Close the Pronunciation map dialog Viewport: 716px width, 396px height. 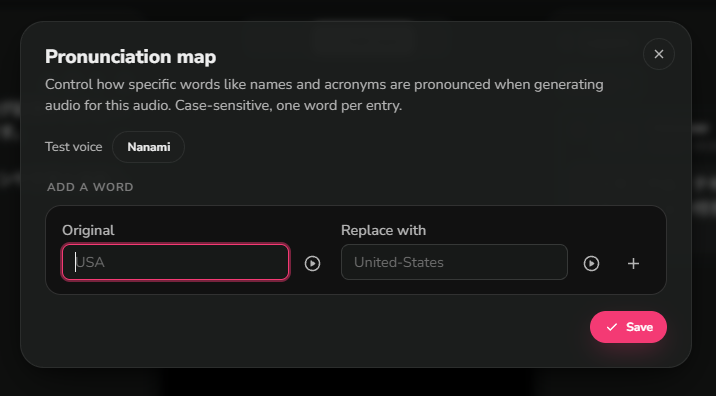[x=658, y=54]
